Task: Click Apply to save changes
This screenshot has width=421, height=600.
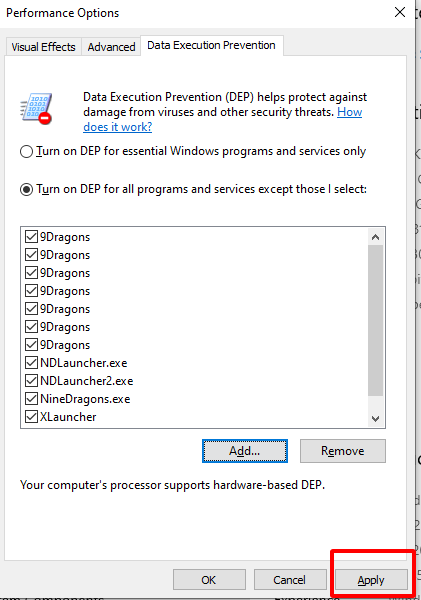Action: (x=371, y=580)
